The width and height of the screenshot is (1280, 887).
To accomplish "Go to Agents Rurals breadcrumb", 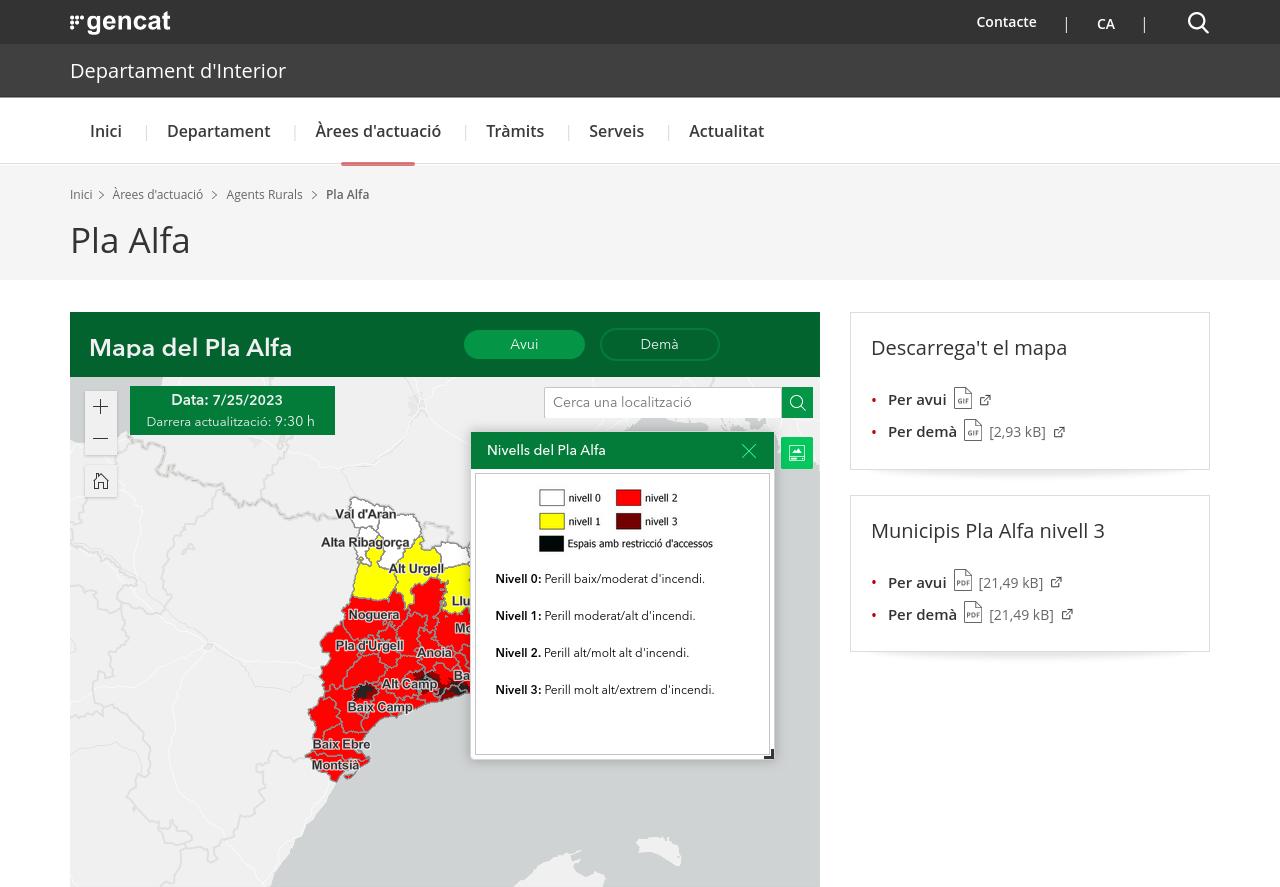I will 264,195.
